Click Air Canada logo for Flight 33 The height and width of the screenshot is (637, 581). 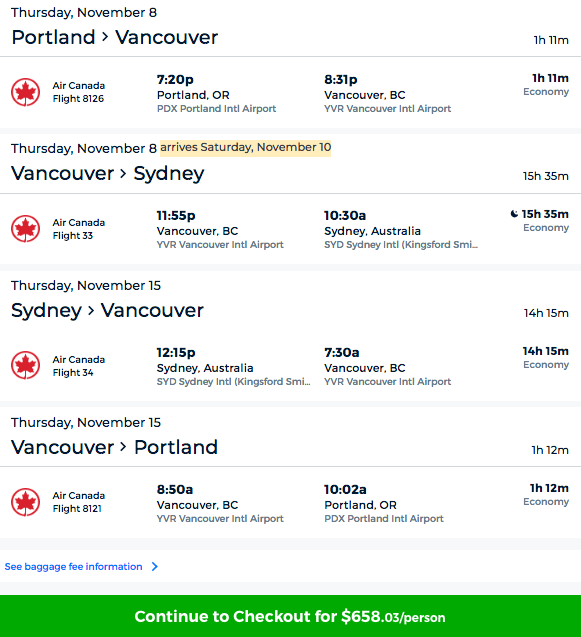pyautogui.click(x=26, y=229)
